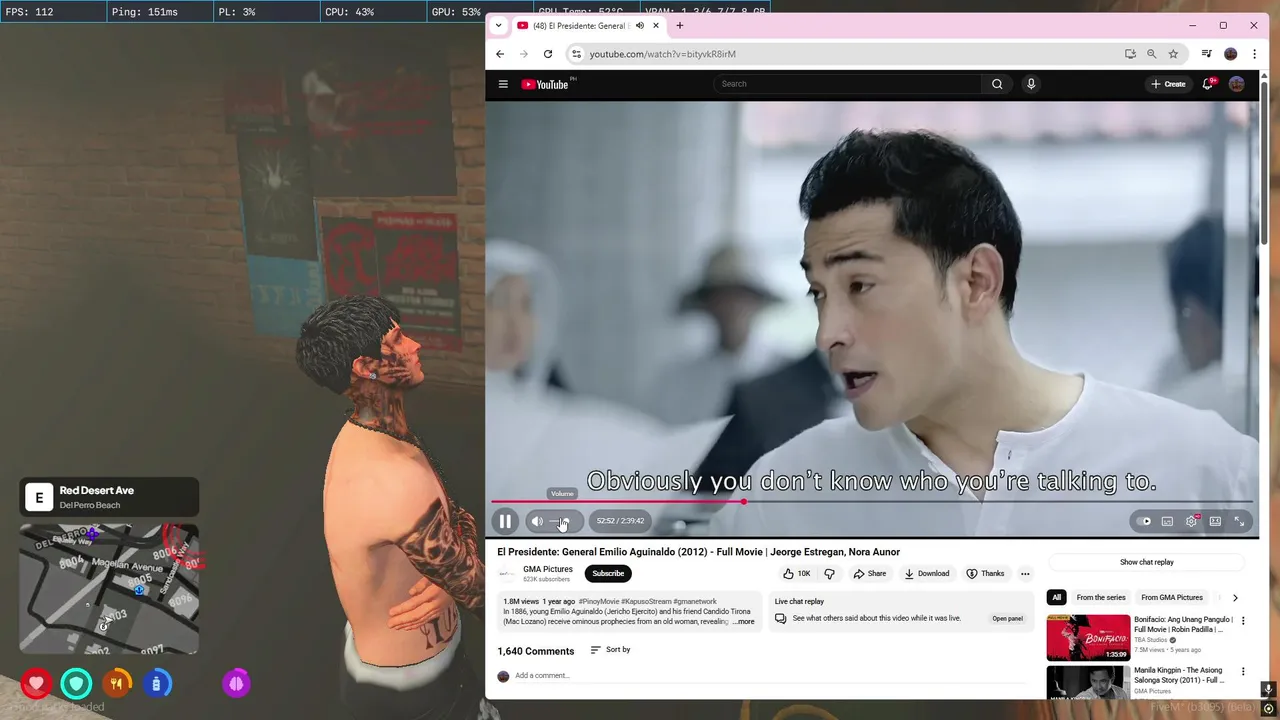This screenshot has width=1280, height=720.
Task: Open the GMA Pictures channel avatar
Action: [506, 574]
